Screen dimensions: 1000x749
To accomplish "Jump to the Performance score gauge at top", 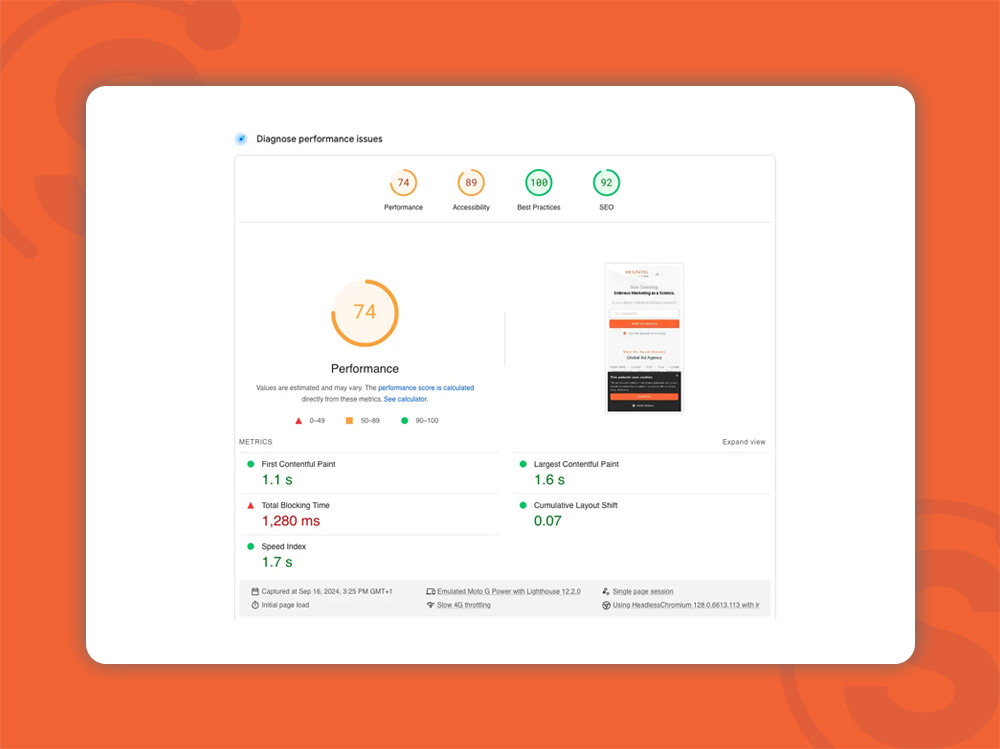I will click(403, 183).
